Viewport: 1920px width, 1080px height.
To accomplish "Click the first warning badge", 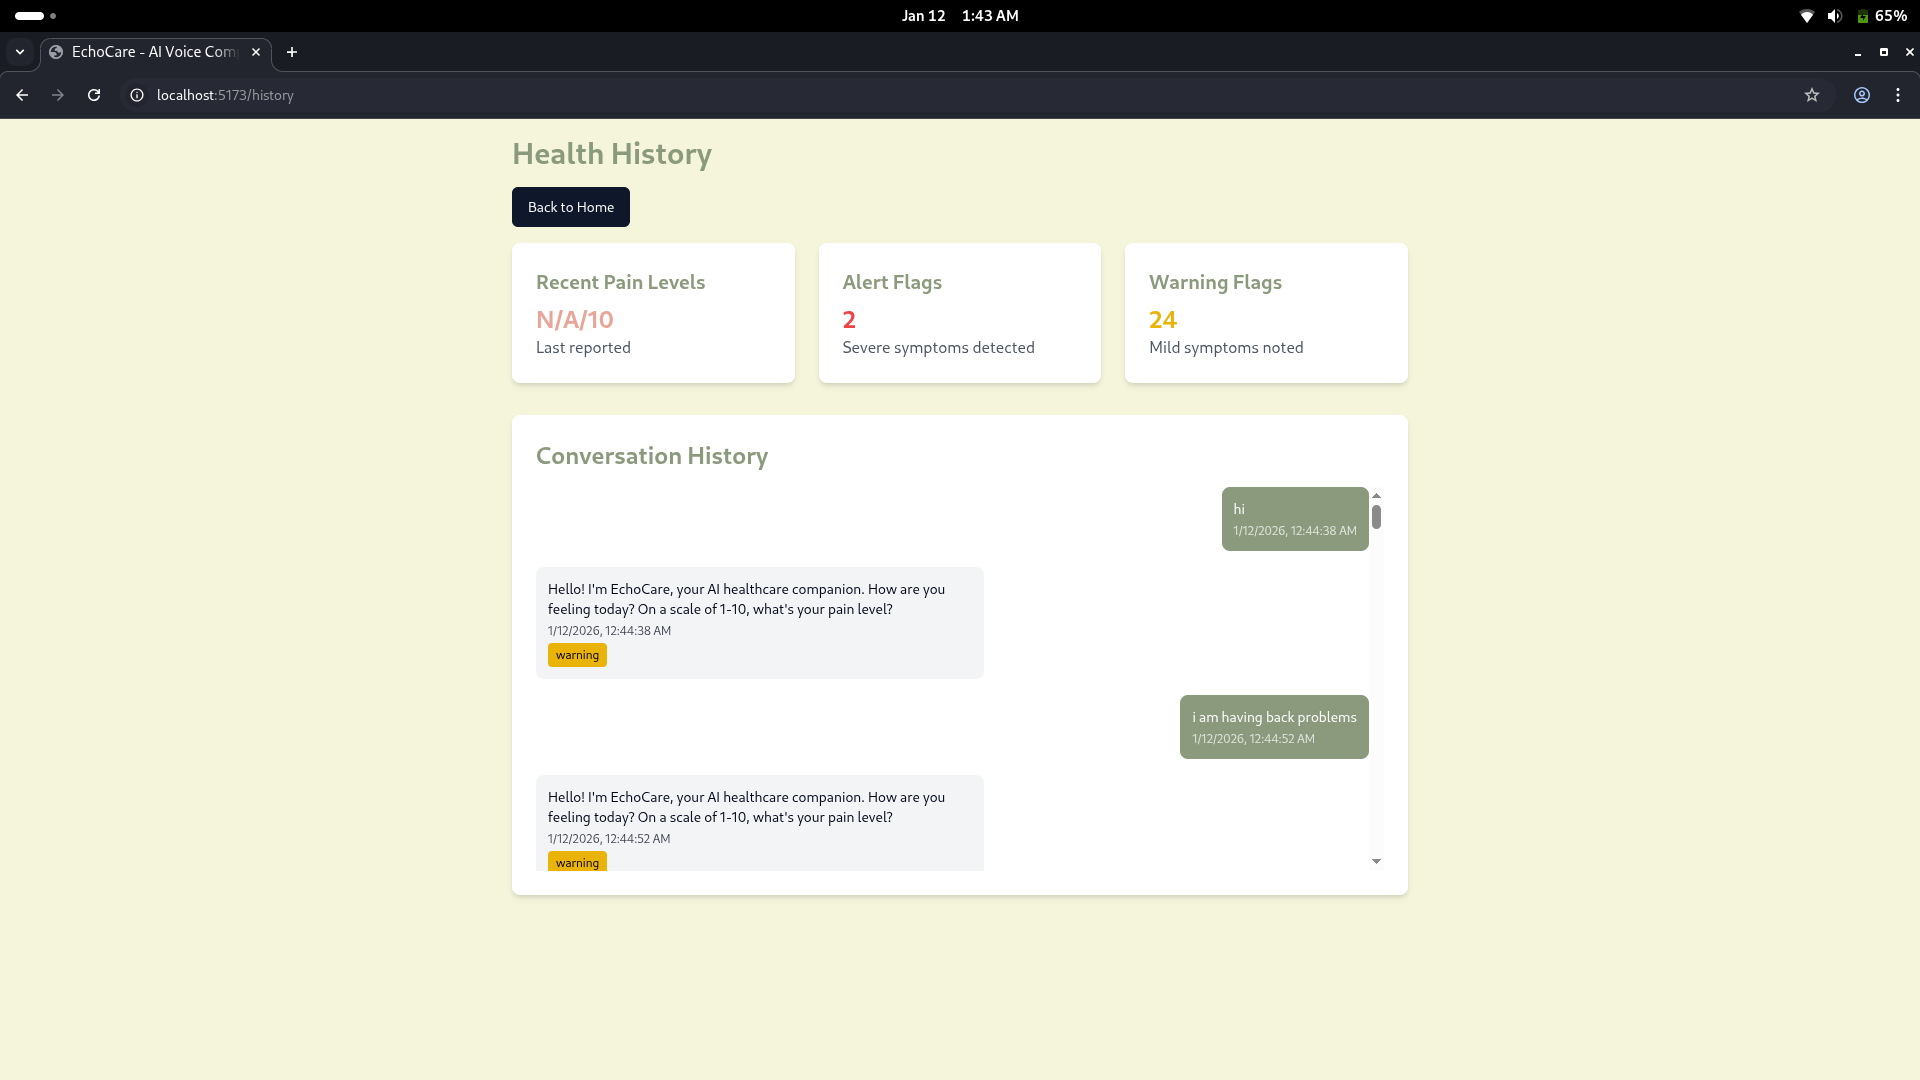I will [x=577, y=655].
